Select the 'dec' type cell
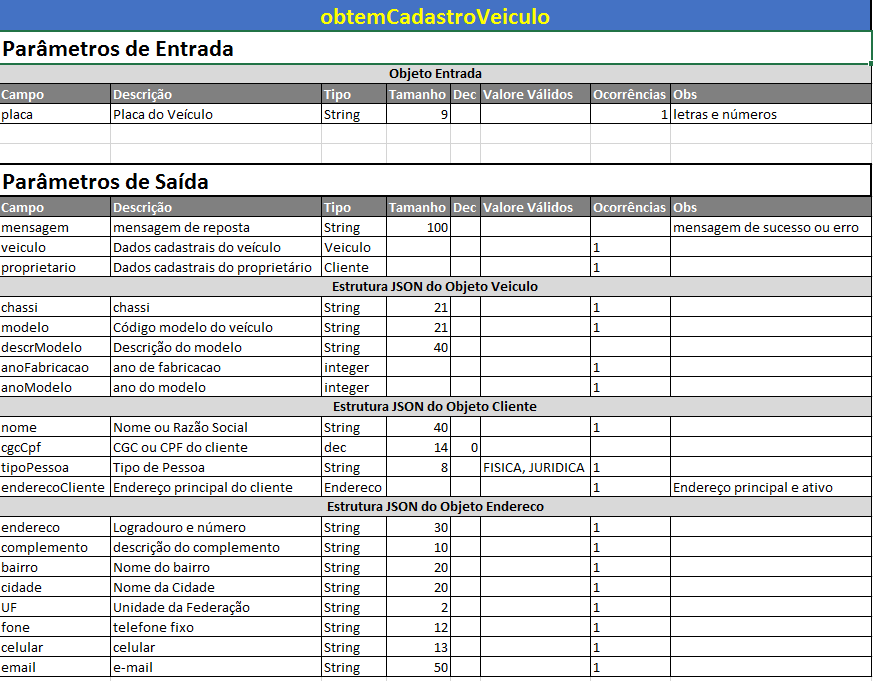Viewport: 873px width, 681px height. click(x=354, y=448)
